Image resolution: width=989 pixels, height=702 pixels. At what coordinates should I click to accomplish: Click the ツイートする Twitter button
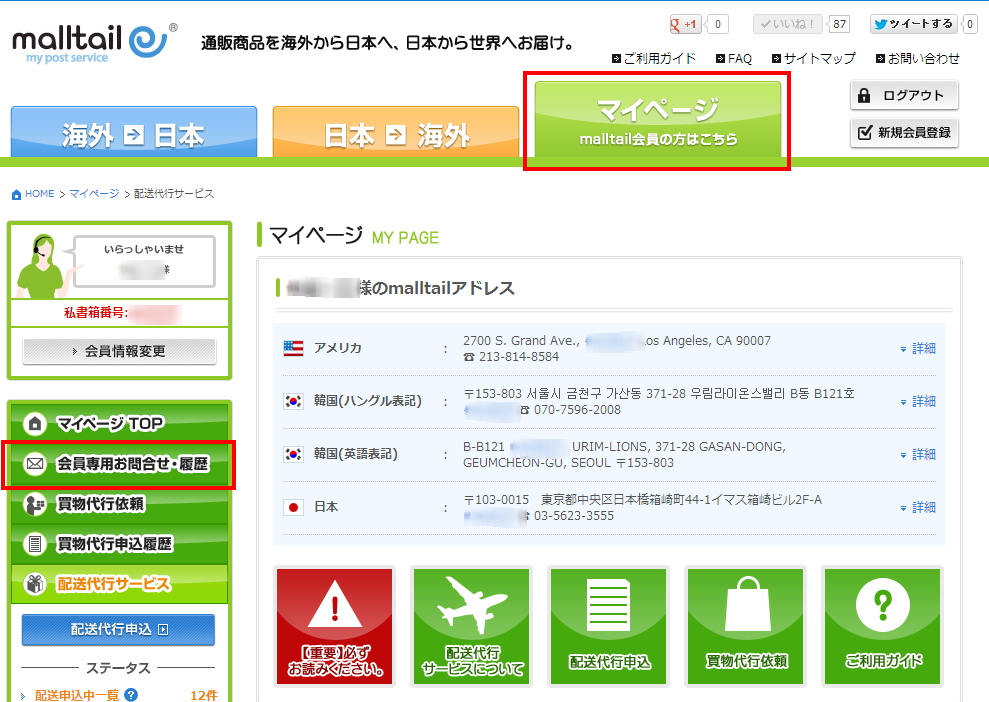tap(913, 24)
